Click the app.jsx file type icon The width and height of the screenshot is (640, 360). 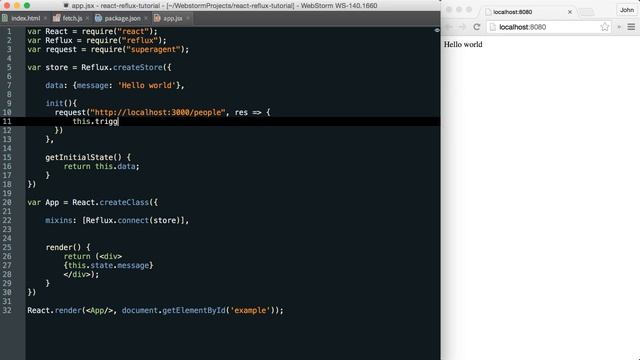click(157, 18)
